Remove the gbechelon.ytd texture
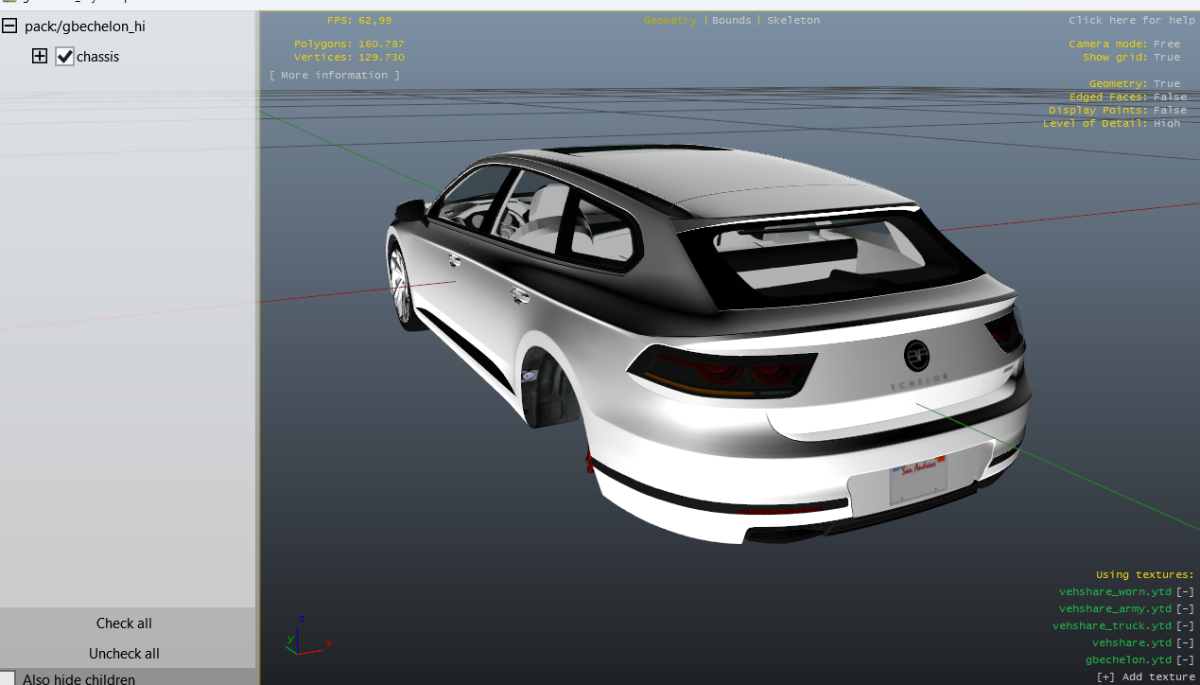The image size is (1200, 685). click(1185, 660)
